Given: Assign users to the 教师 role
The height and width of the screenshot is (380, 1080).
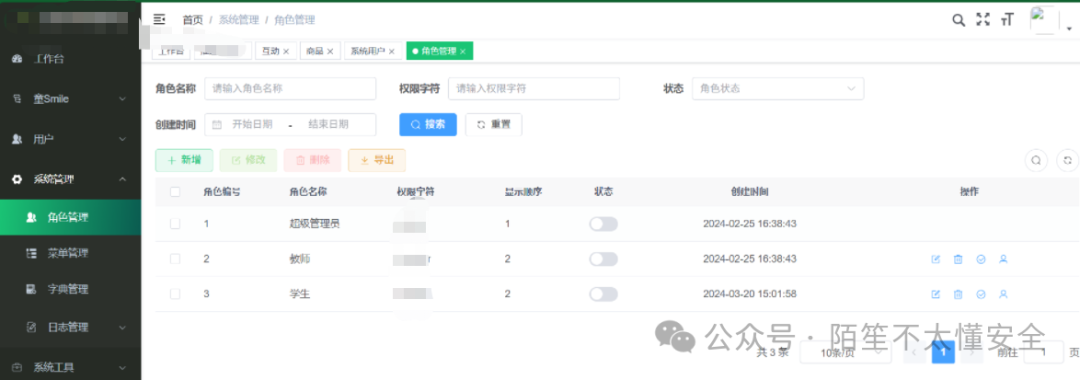Looking at the screenshot, I should [x=1004, y=259].
